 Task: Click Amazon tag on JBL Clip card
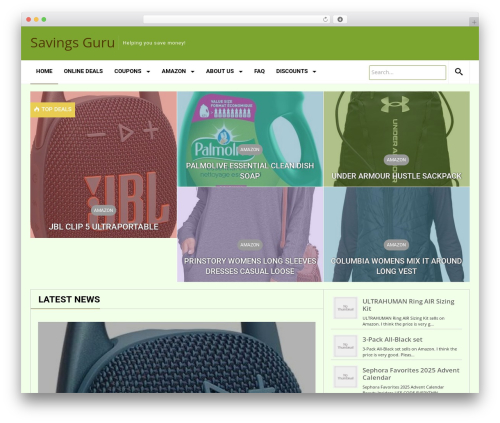point(103,210)
